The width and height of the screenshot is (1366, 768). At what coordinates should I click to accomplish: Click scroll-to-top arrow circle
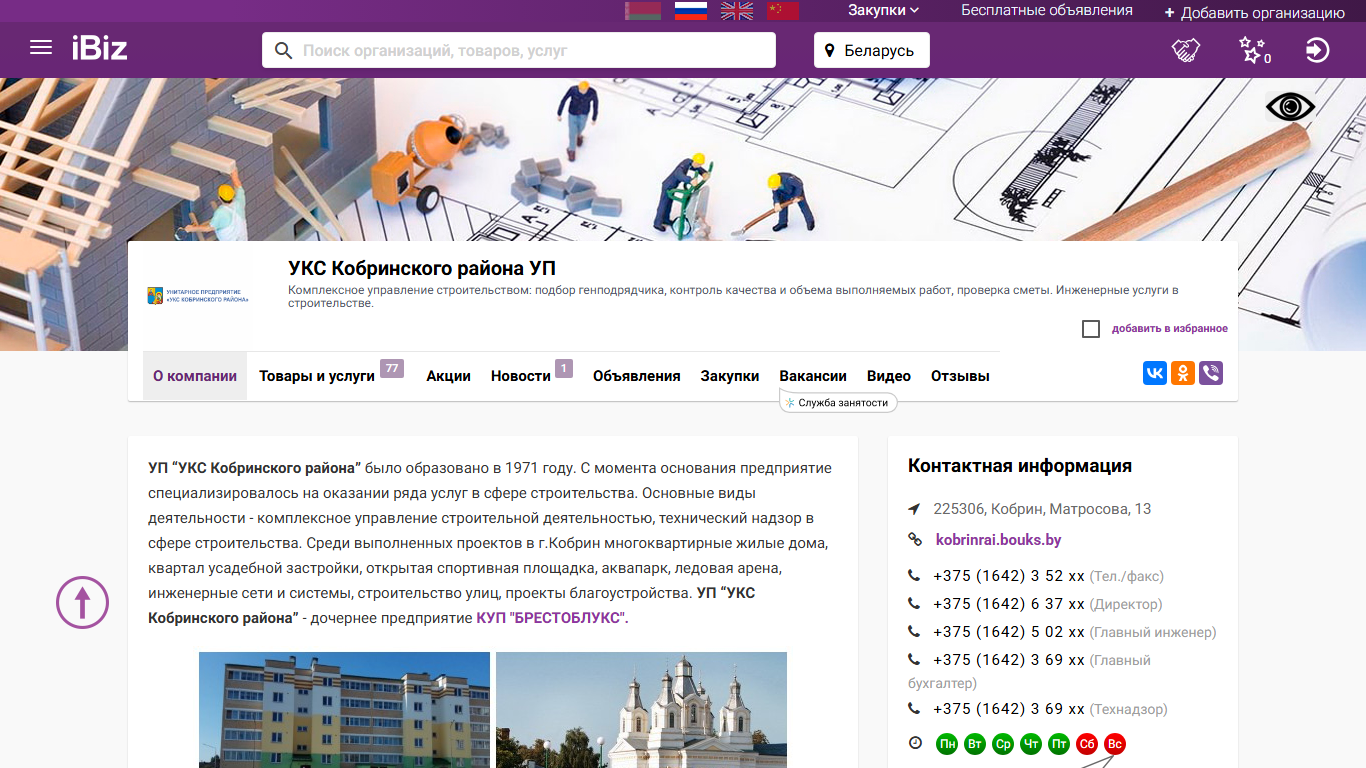click(82, 602)
